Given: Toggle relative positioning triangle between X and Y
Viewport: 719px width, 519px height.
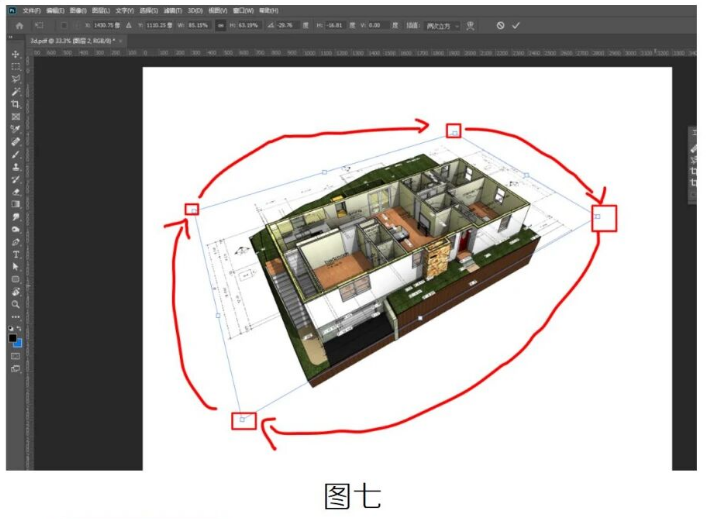Looking at the screenshot, I should [129, 26].
